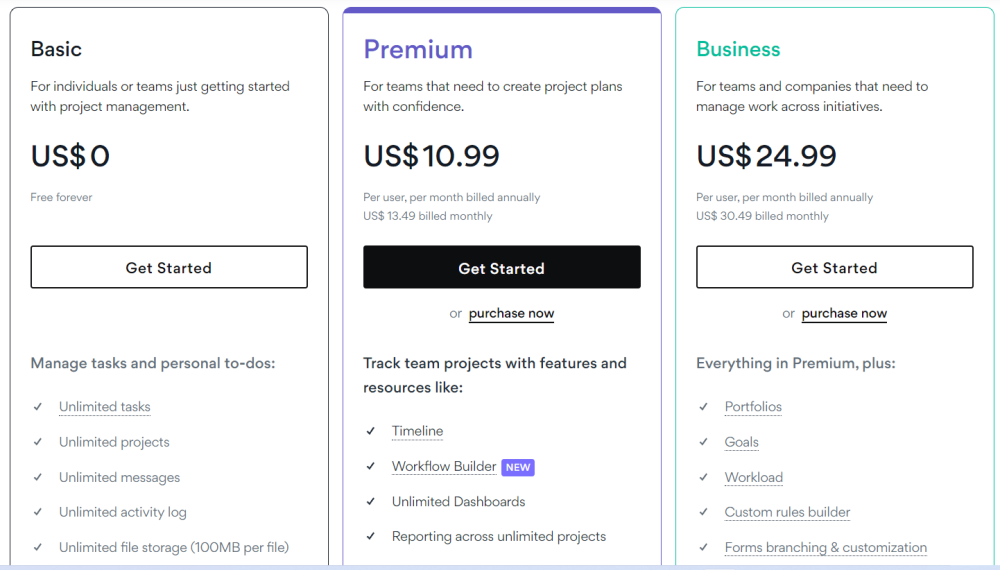
Task: Click the Business plan purchase now link
Action: click(844, 313)
